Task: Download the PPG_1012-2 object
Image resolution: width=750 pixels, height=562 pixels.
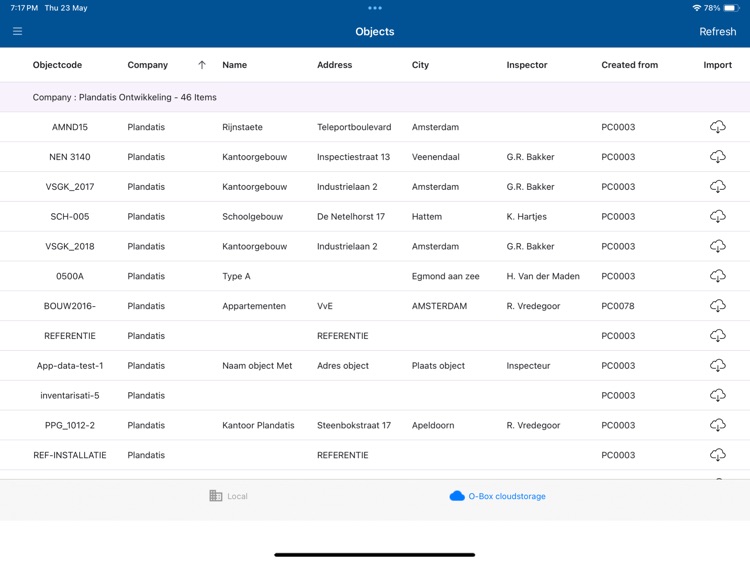Action: 717,425
